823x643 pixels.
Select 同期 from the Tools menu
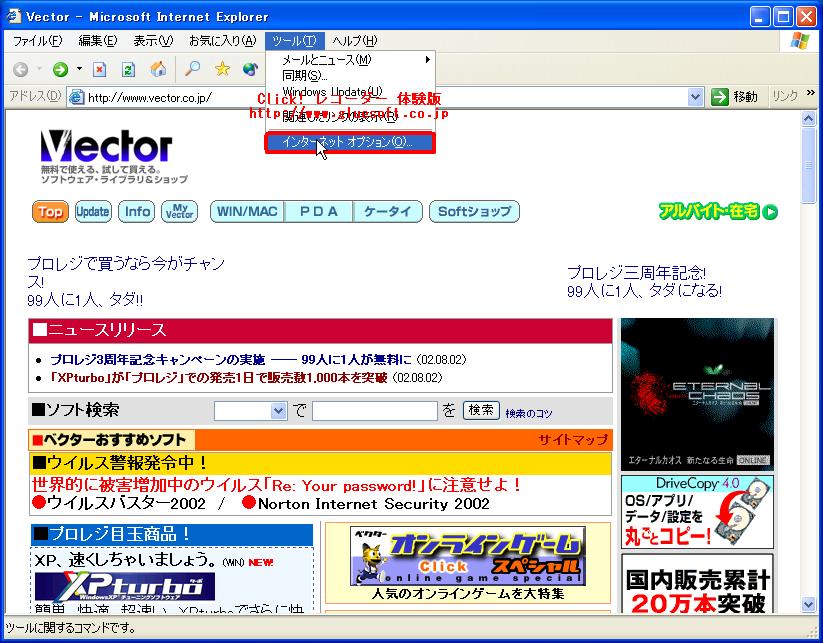click(351, 76)
